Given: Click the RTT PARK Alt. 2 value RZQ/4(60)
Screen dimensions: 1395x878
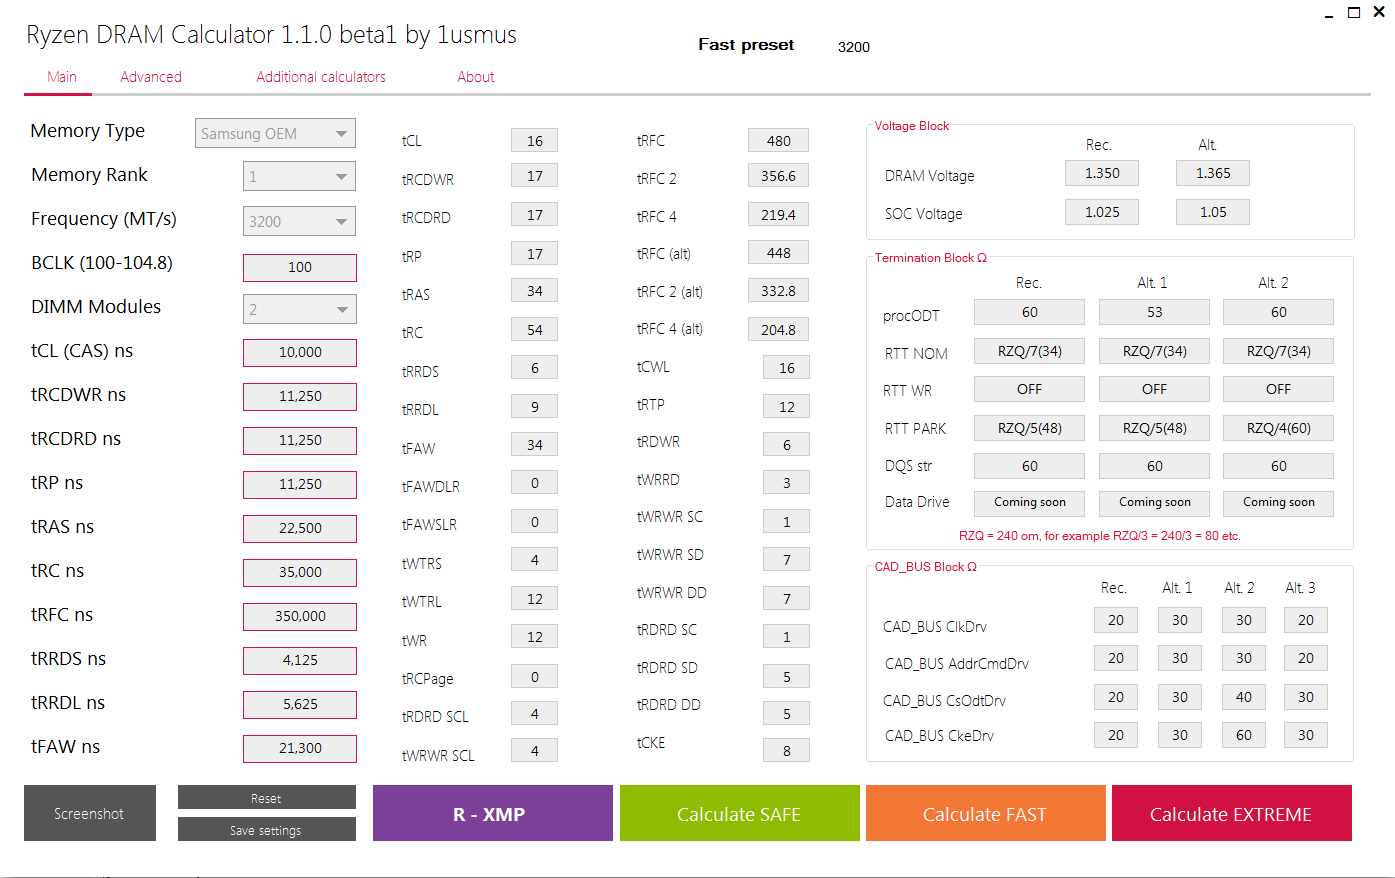Looking at the screenshot, I should 1279,428.
